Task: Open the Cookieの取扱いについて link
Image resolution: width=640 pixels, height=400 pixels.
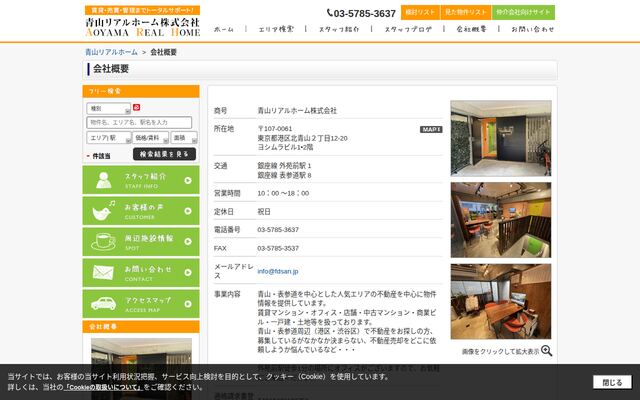Action: coord(103,387)
